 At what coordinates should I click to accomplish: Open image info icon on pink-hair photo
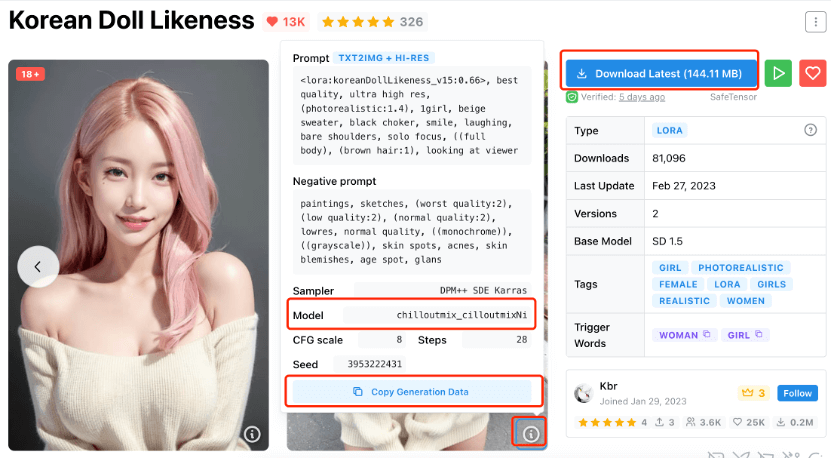[252, 434]
